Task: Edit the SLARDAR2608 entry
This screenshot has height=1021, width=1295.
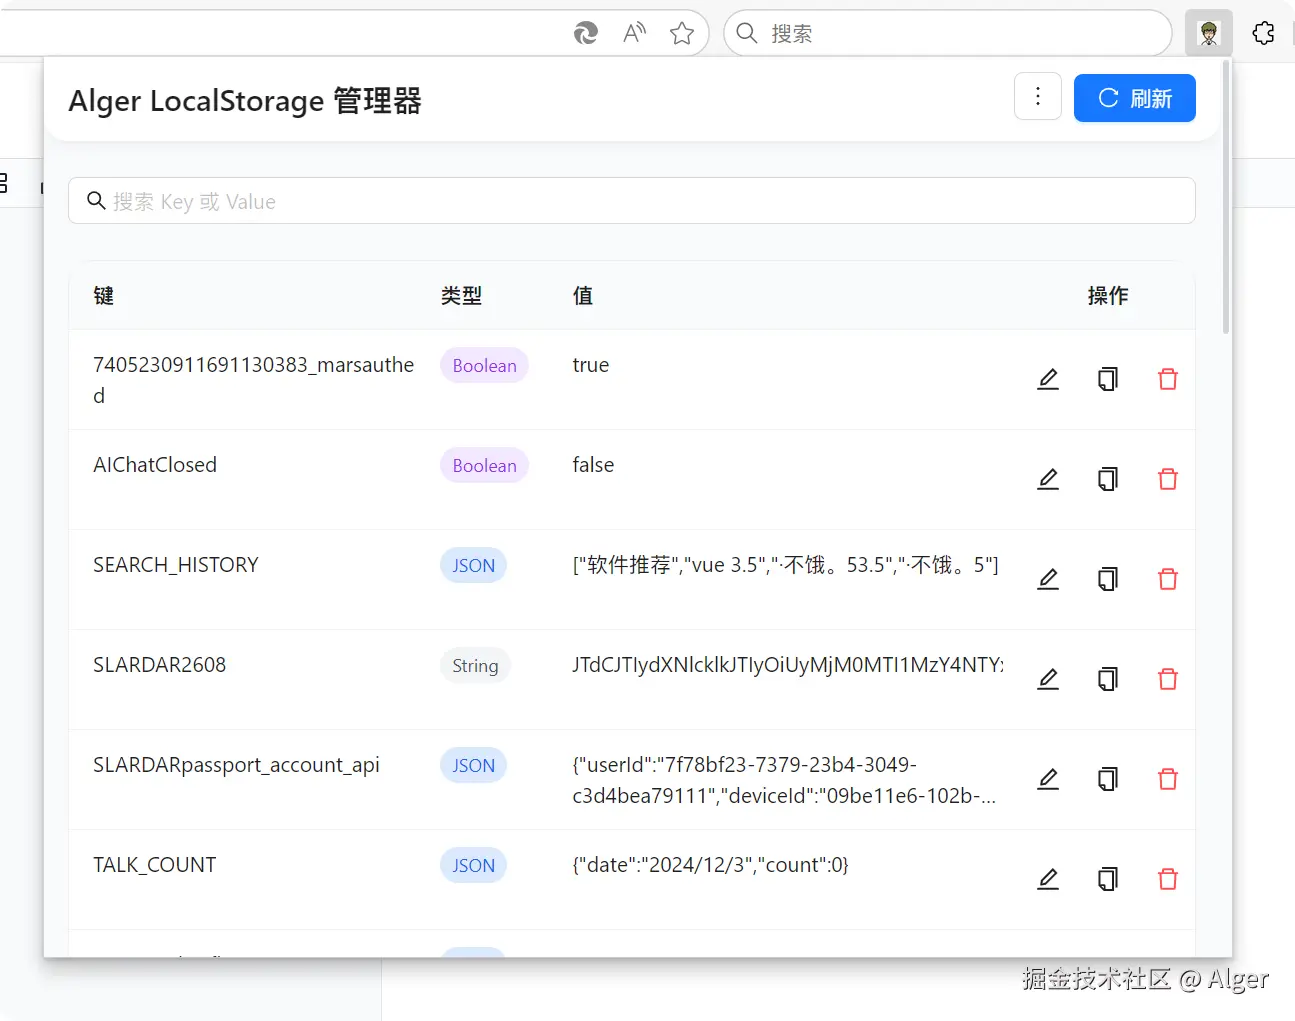Action: coord(1048,679)
